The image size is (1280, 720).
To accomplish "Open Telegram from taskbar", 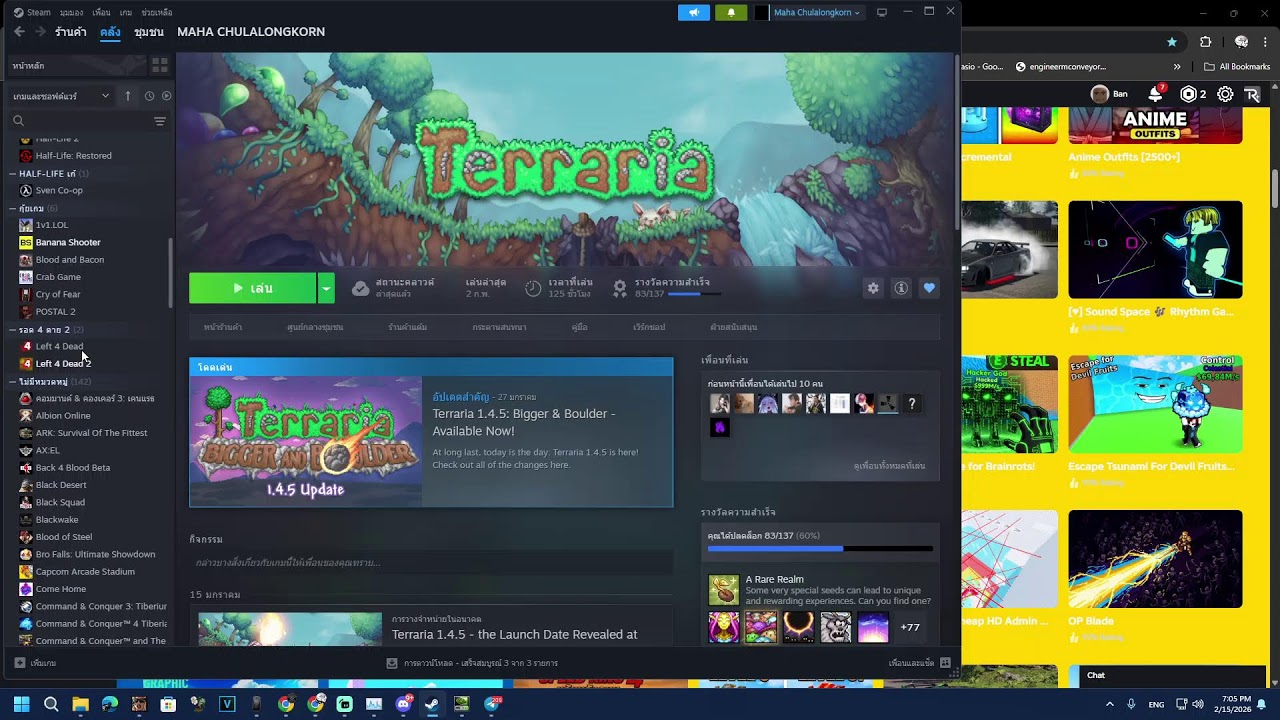I will point(491,704).
